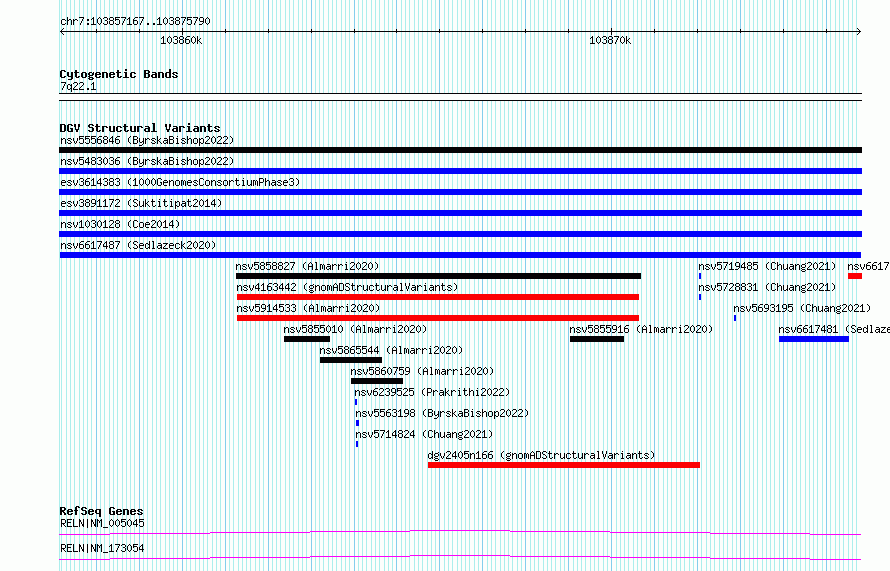
Task: Open nsv5483036 (ByrskaBishop2022) label
Action: [x=147, y=161]
